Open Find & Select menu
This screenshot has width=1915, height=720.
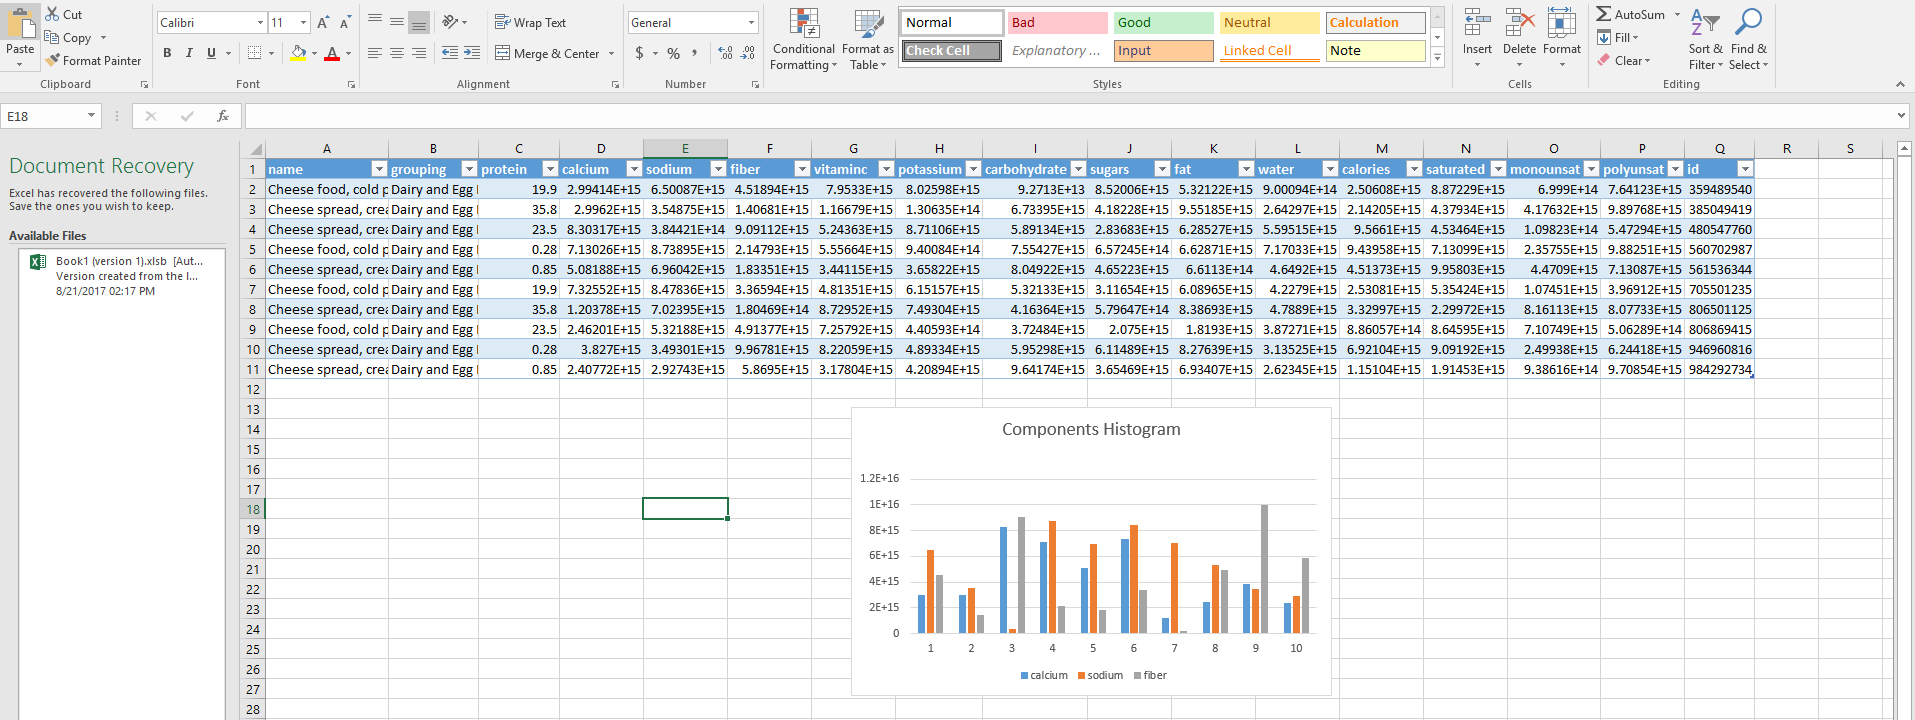pyautogui.click(x=1748, y=38)
